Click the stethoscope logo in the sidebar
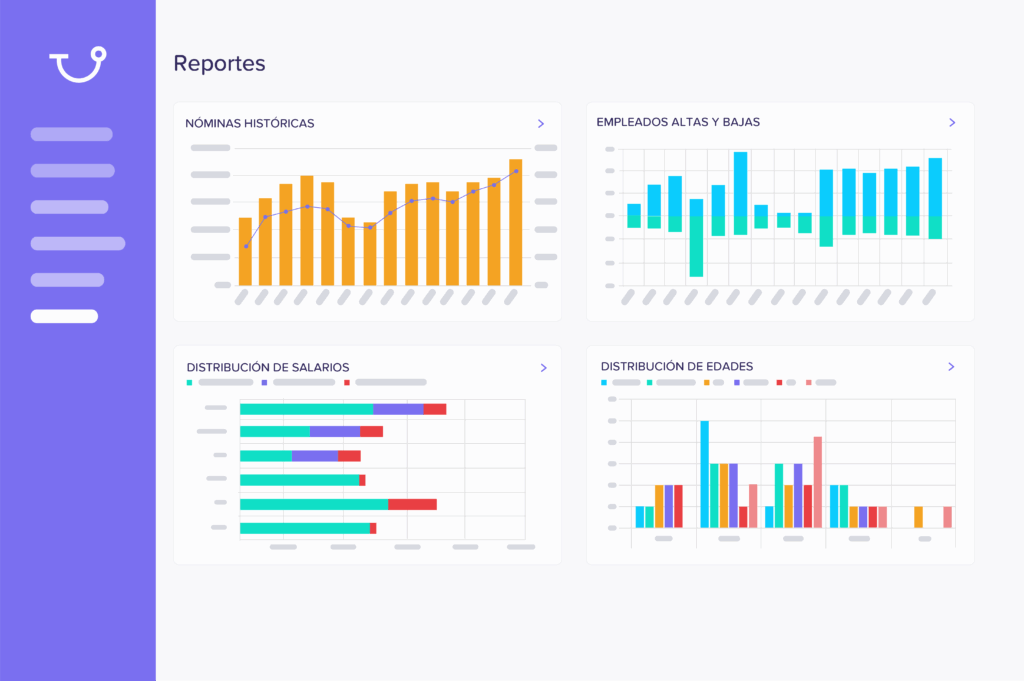The height and width of the screenshot is (681, 1024). (78, 64)
